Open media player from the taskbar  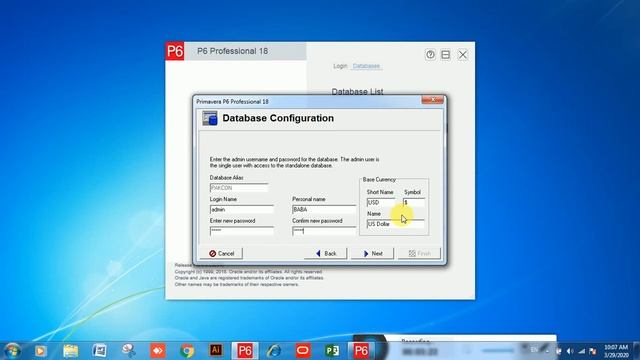click(x=40, y=351)
